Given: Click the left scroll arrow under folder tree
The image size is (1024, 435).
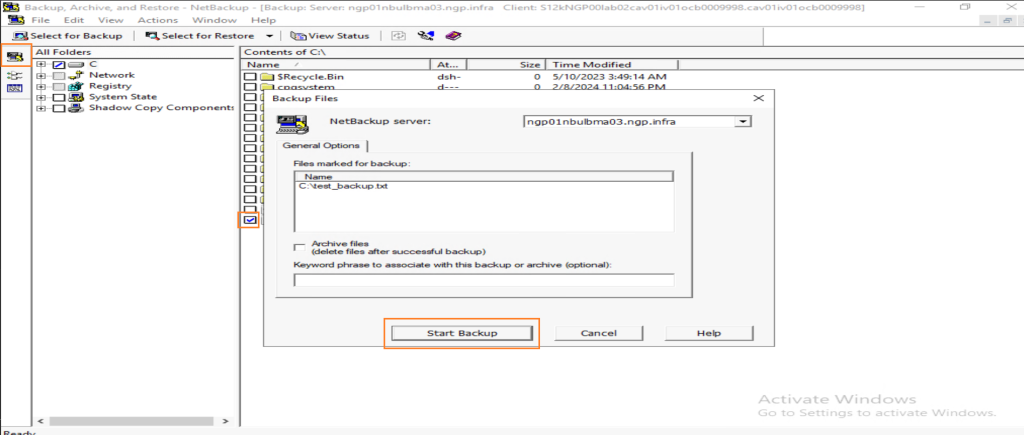Looking at the screenshot, I should tap(40, 421).
